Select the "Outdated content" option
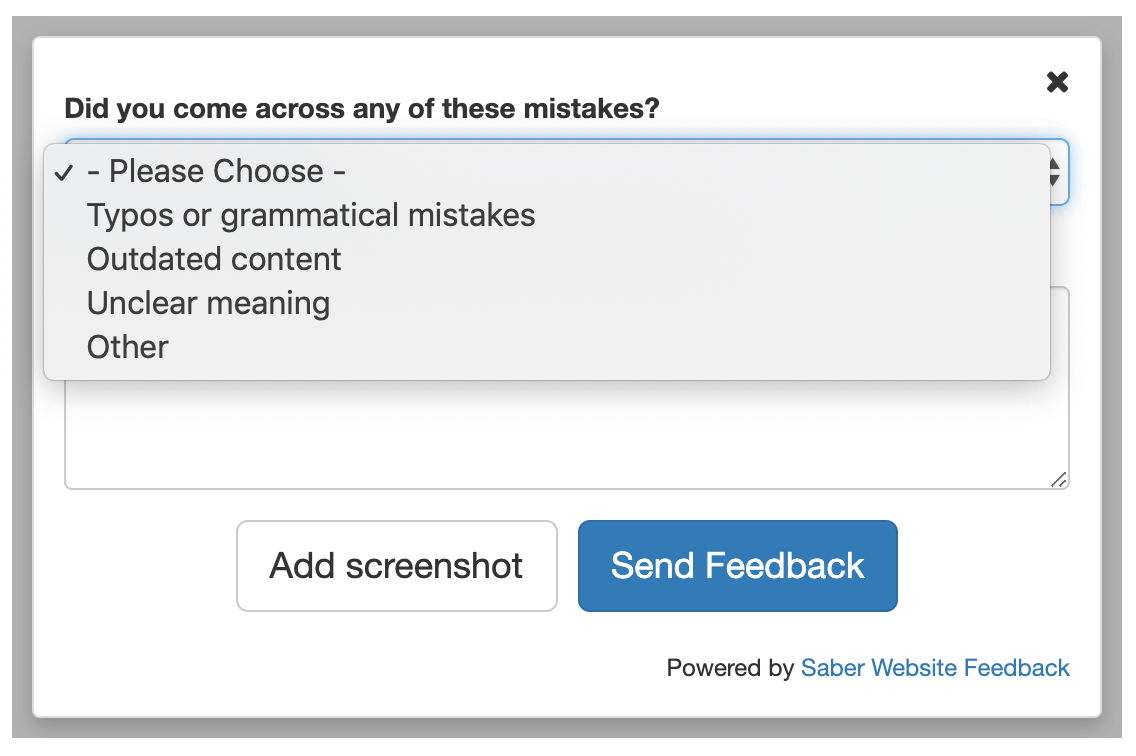1136x756 pixels. point(214,259)
